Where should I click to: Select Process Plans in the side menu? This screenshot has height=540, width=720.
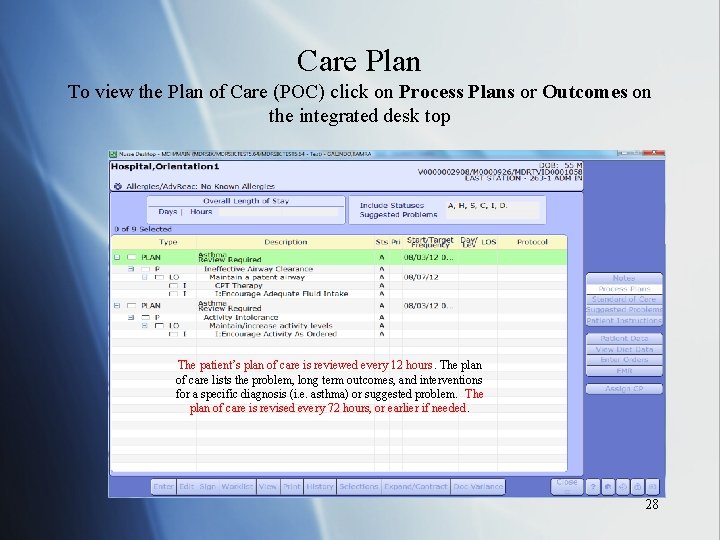[x=624, y=289]
